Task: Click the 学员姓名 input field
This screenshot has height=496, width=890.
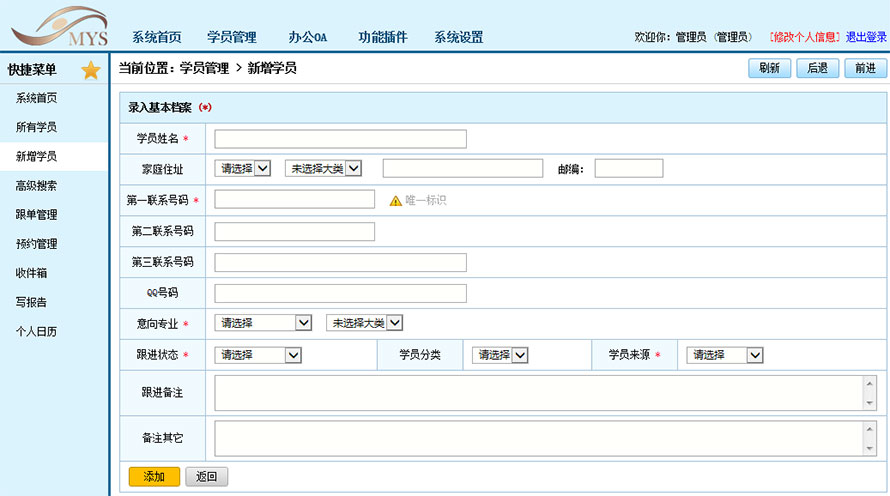Action: coord(340,139)
